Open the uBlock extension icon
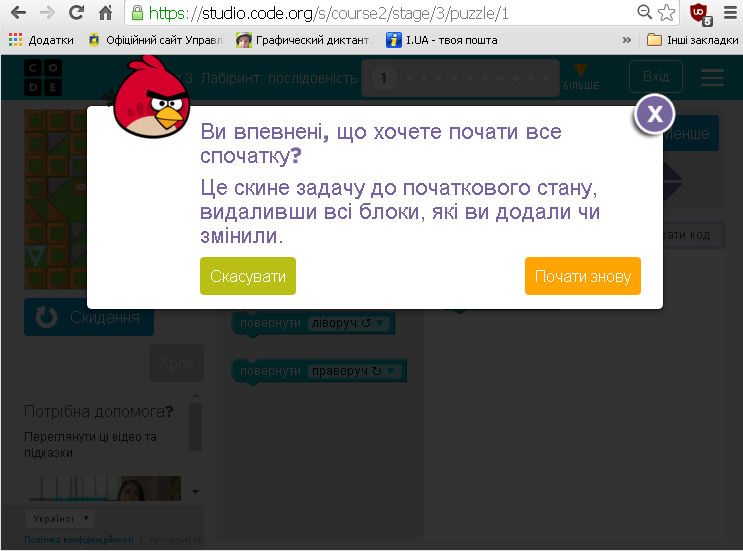 [x=700, y=13]
